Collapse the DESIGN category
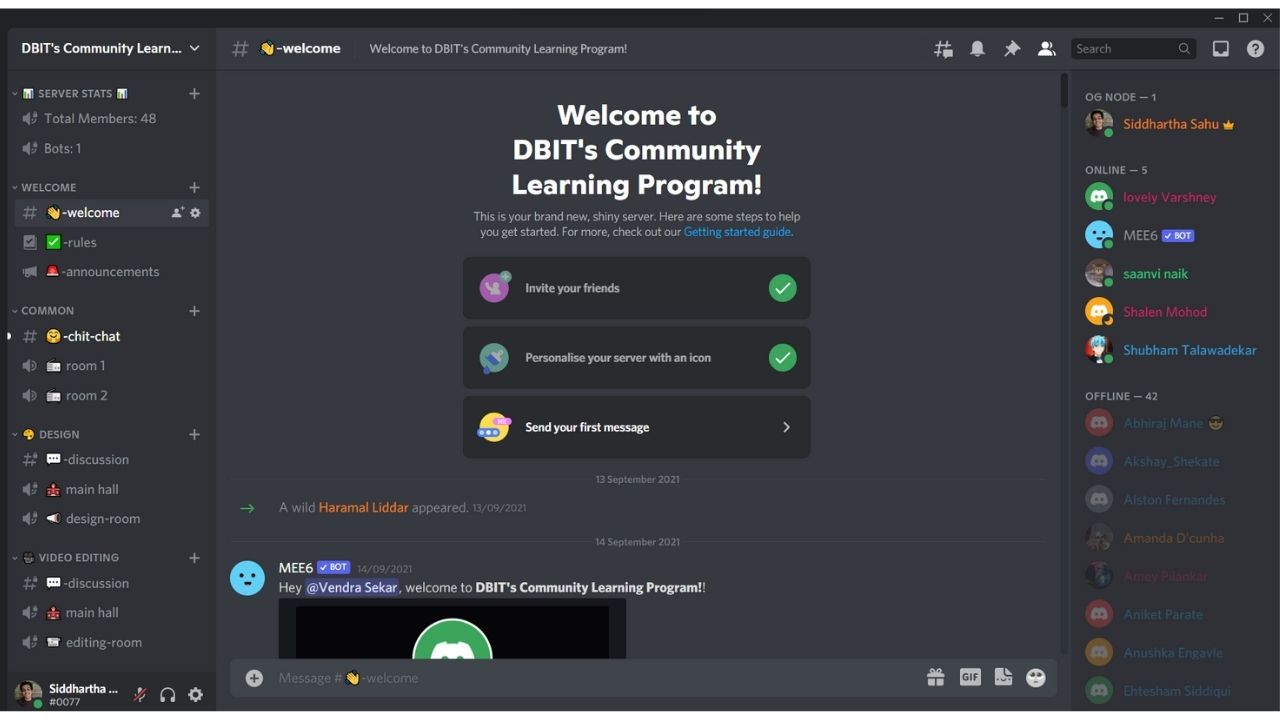The image size is (1280, 720). pos(46,434)
